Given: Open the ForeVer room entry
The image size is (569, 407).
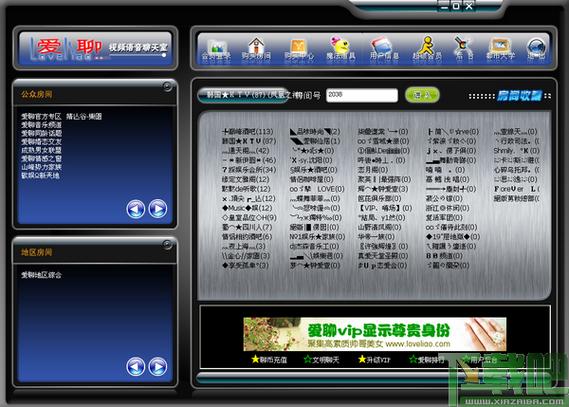Looking at the screenshot, I should pos(517,189).
